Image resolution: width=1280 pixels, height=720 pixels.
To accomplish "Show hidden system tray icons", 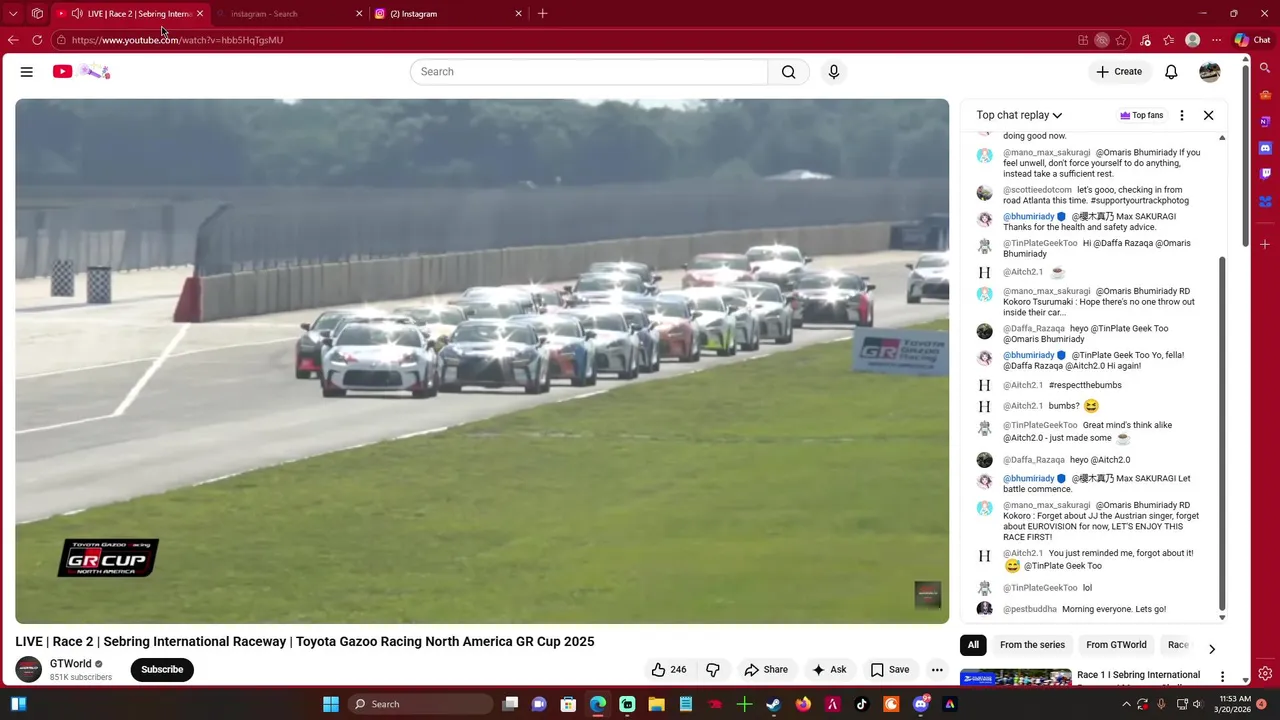I will click(x=1126, y=704).
